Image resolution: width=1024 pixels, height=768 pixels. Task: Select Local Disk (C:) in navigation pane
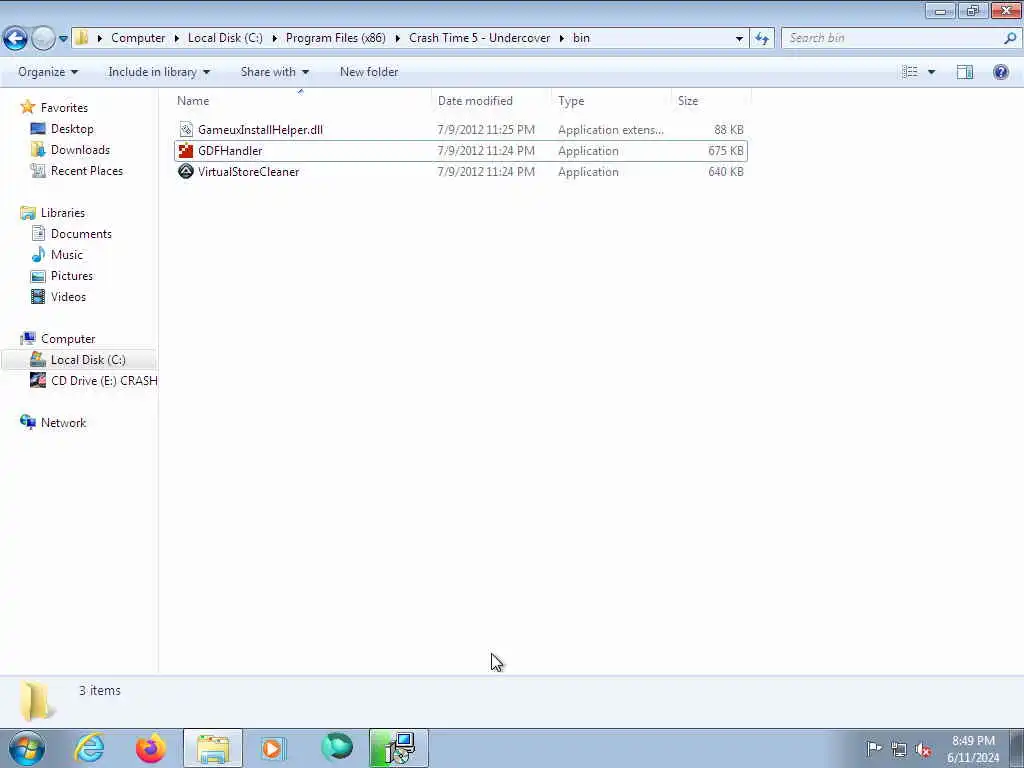88,360
